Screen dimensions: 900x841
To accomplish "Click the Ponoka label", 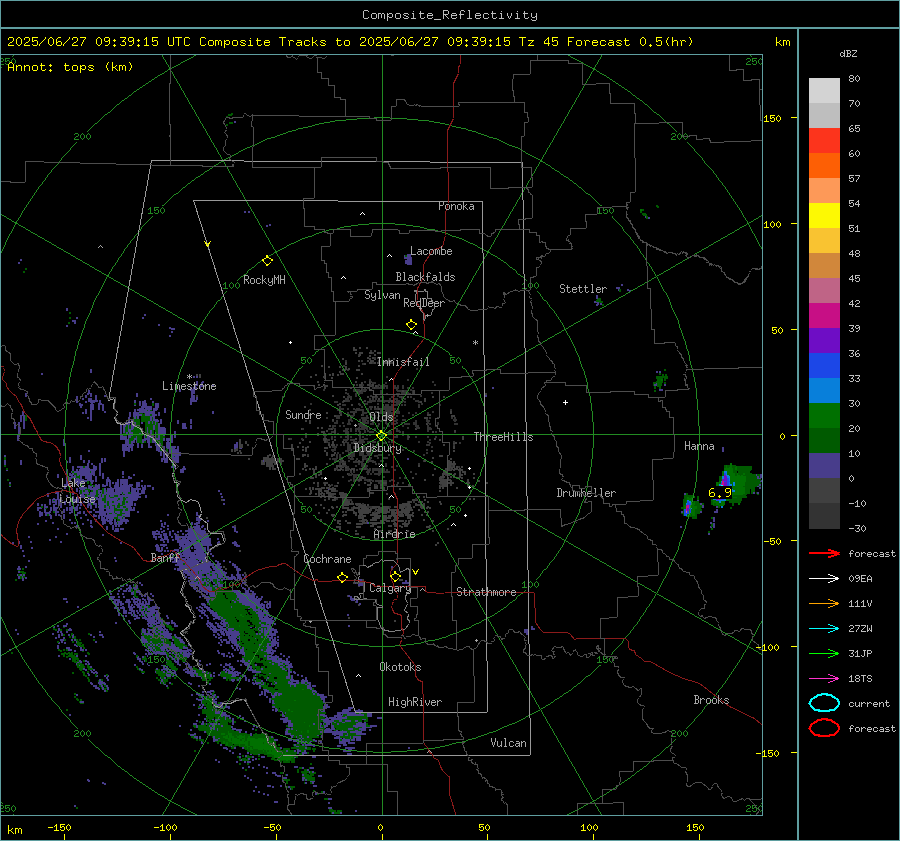I will coord(456,206).
